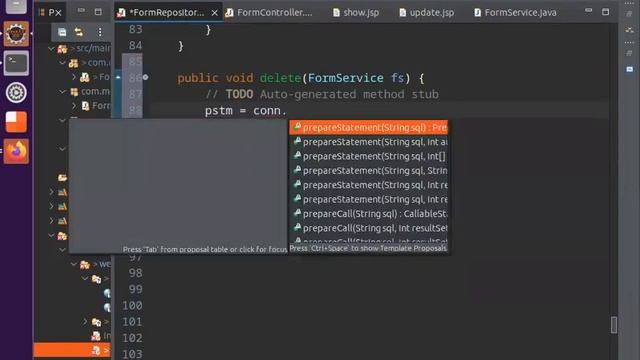Screen dimensions: 640x360
Task: Choose prepareStatement(String sql, Strin... proposal
Action: pyautogui.click(x=369, y=171)
